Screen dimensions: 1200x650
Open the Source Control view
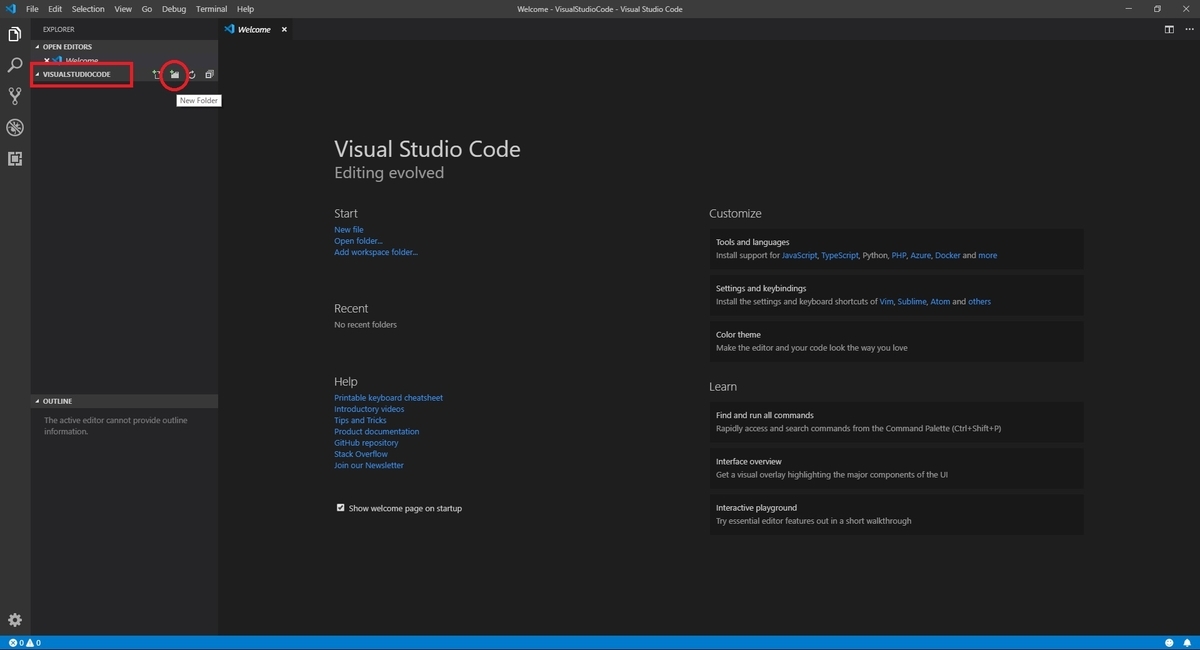click(15, 96)
